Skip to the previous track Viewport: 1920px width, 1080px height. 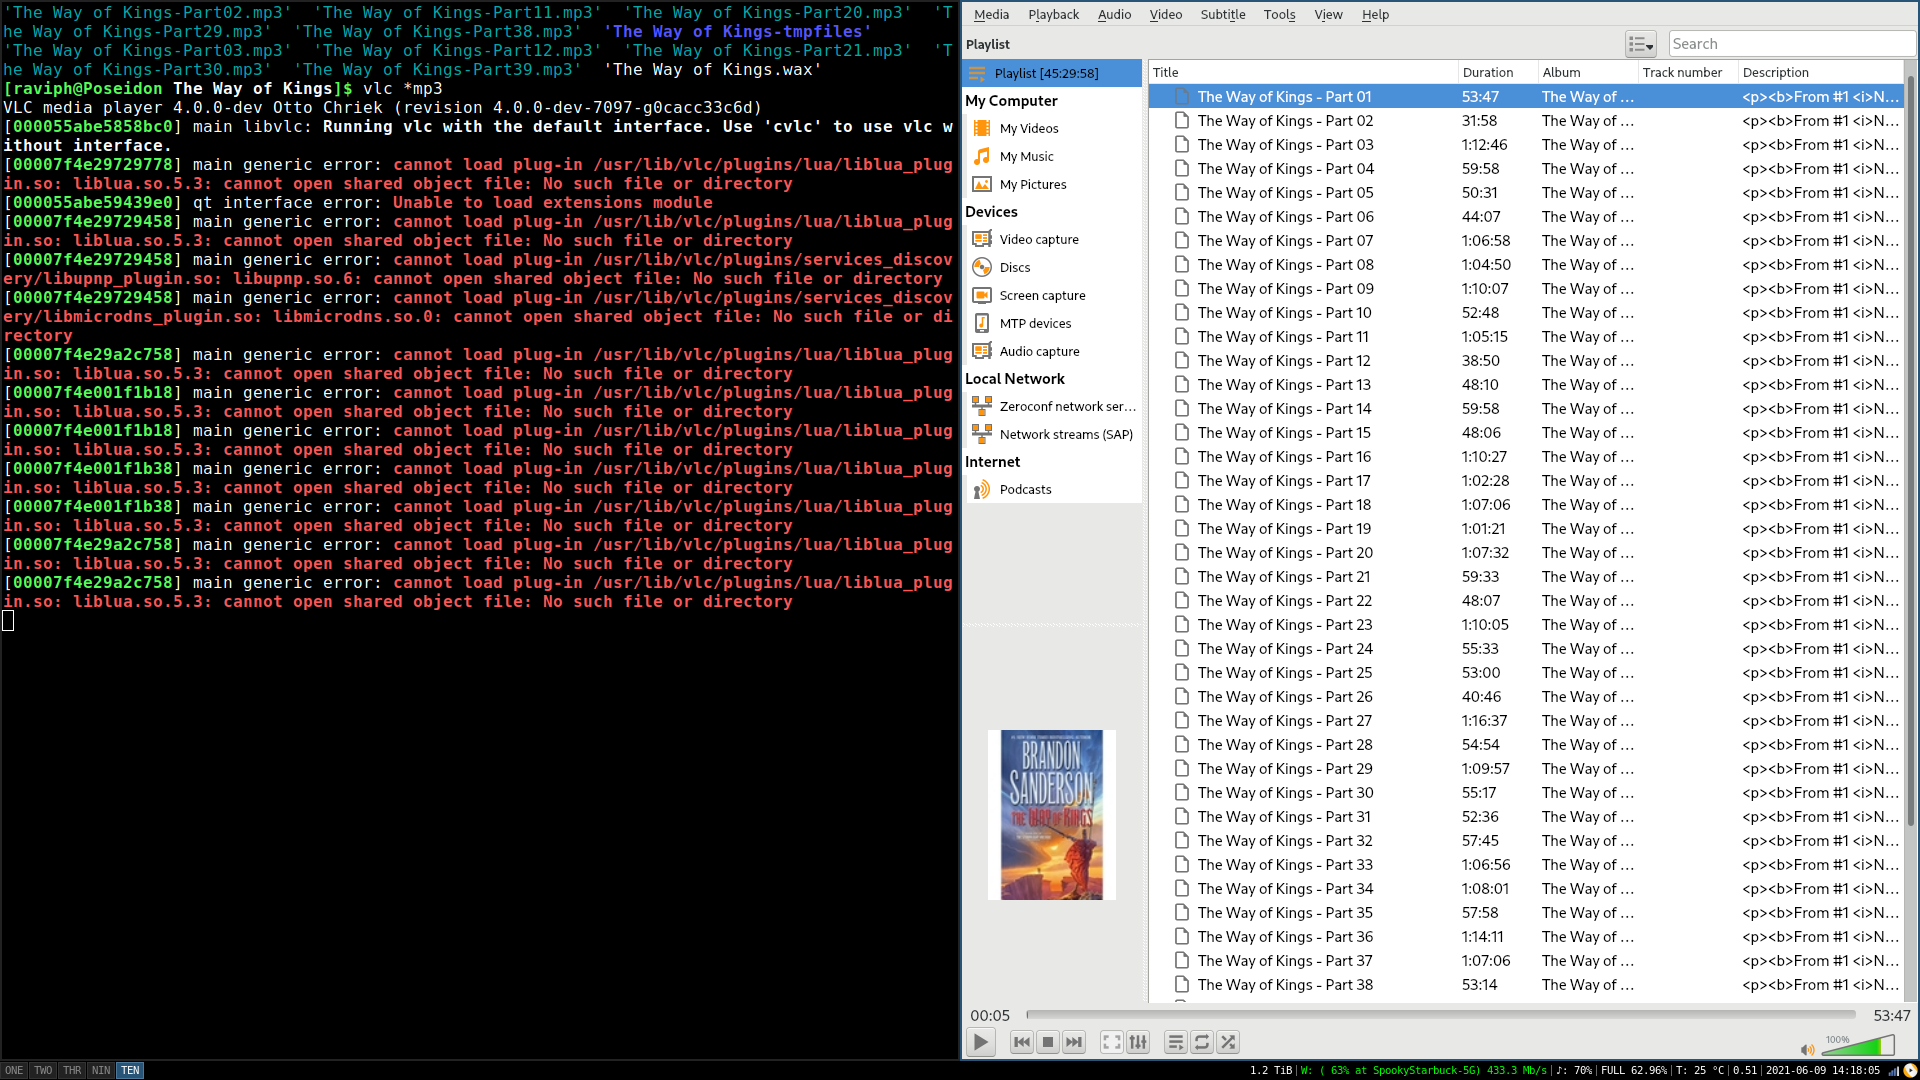coord(1021,1042)
